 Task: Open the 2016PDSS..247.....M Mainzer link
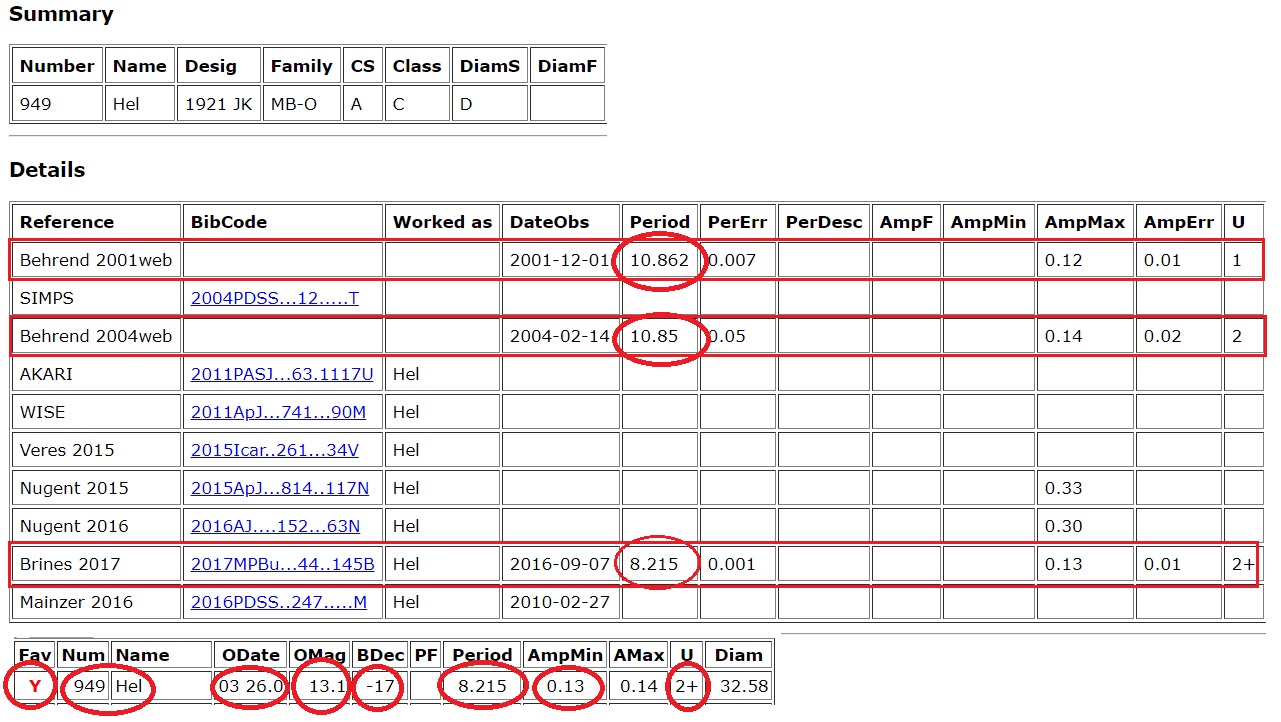click(x=279, y=602)
